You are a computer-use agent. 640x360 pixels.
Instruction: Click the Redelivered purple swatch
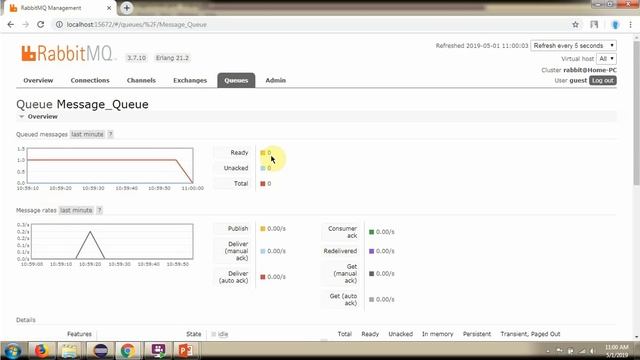(x=371, y=251)
